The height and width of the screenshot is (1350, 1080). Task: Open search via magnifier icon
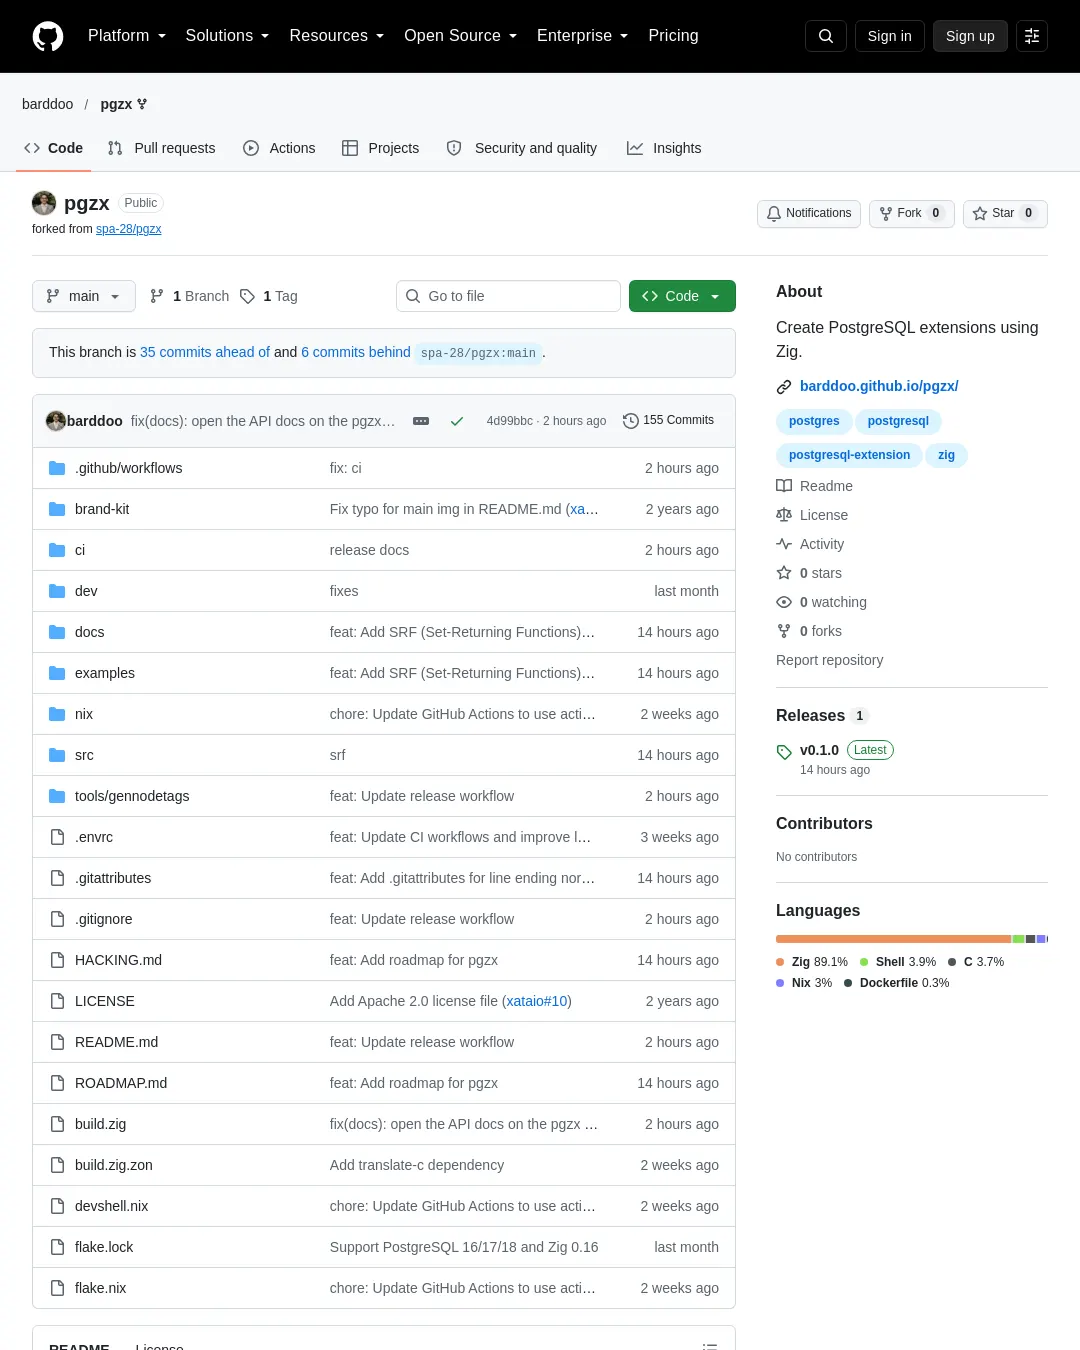[826, 36]
